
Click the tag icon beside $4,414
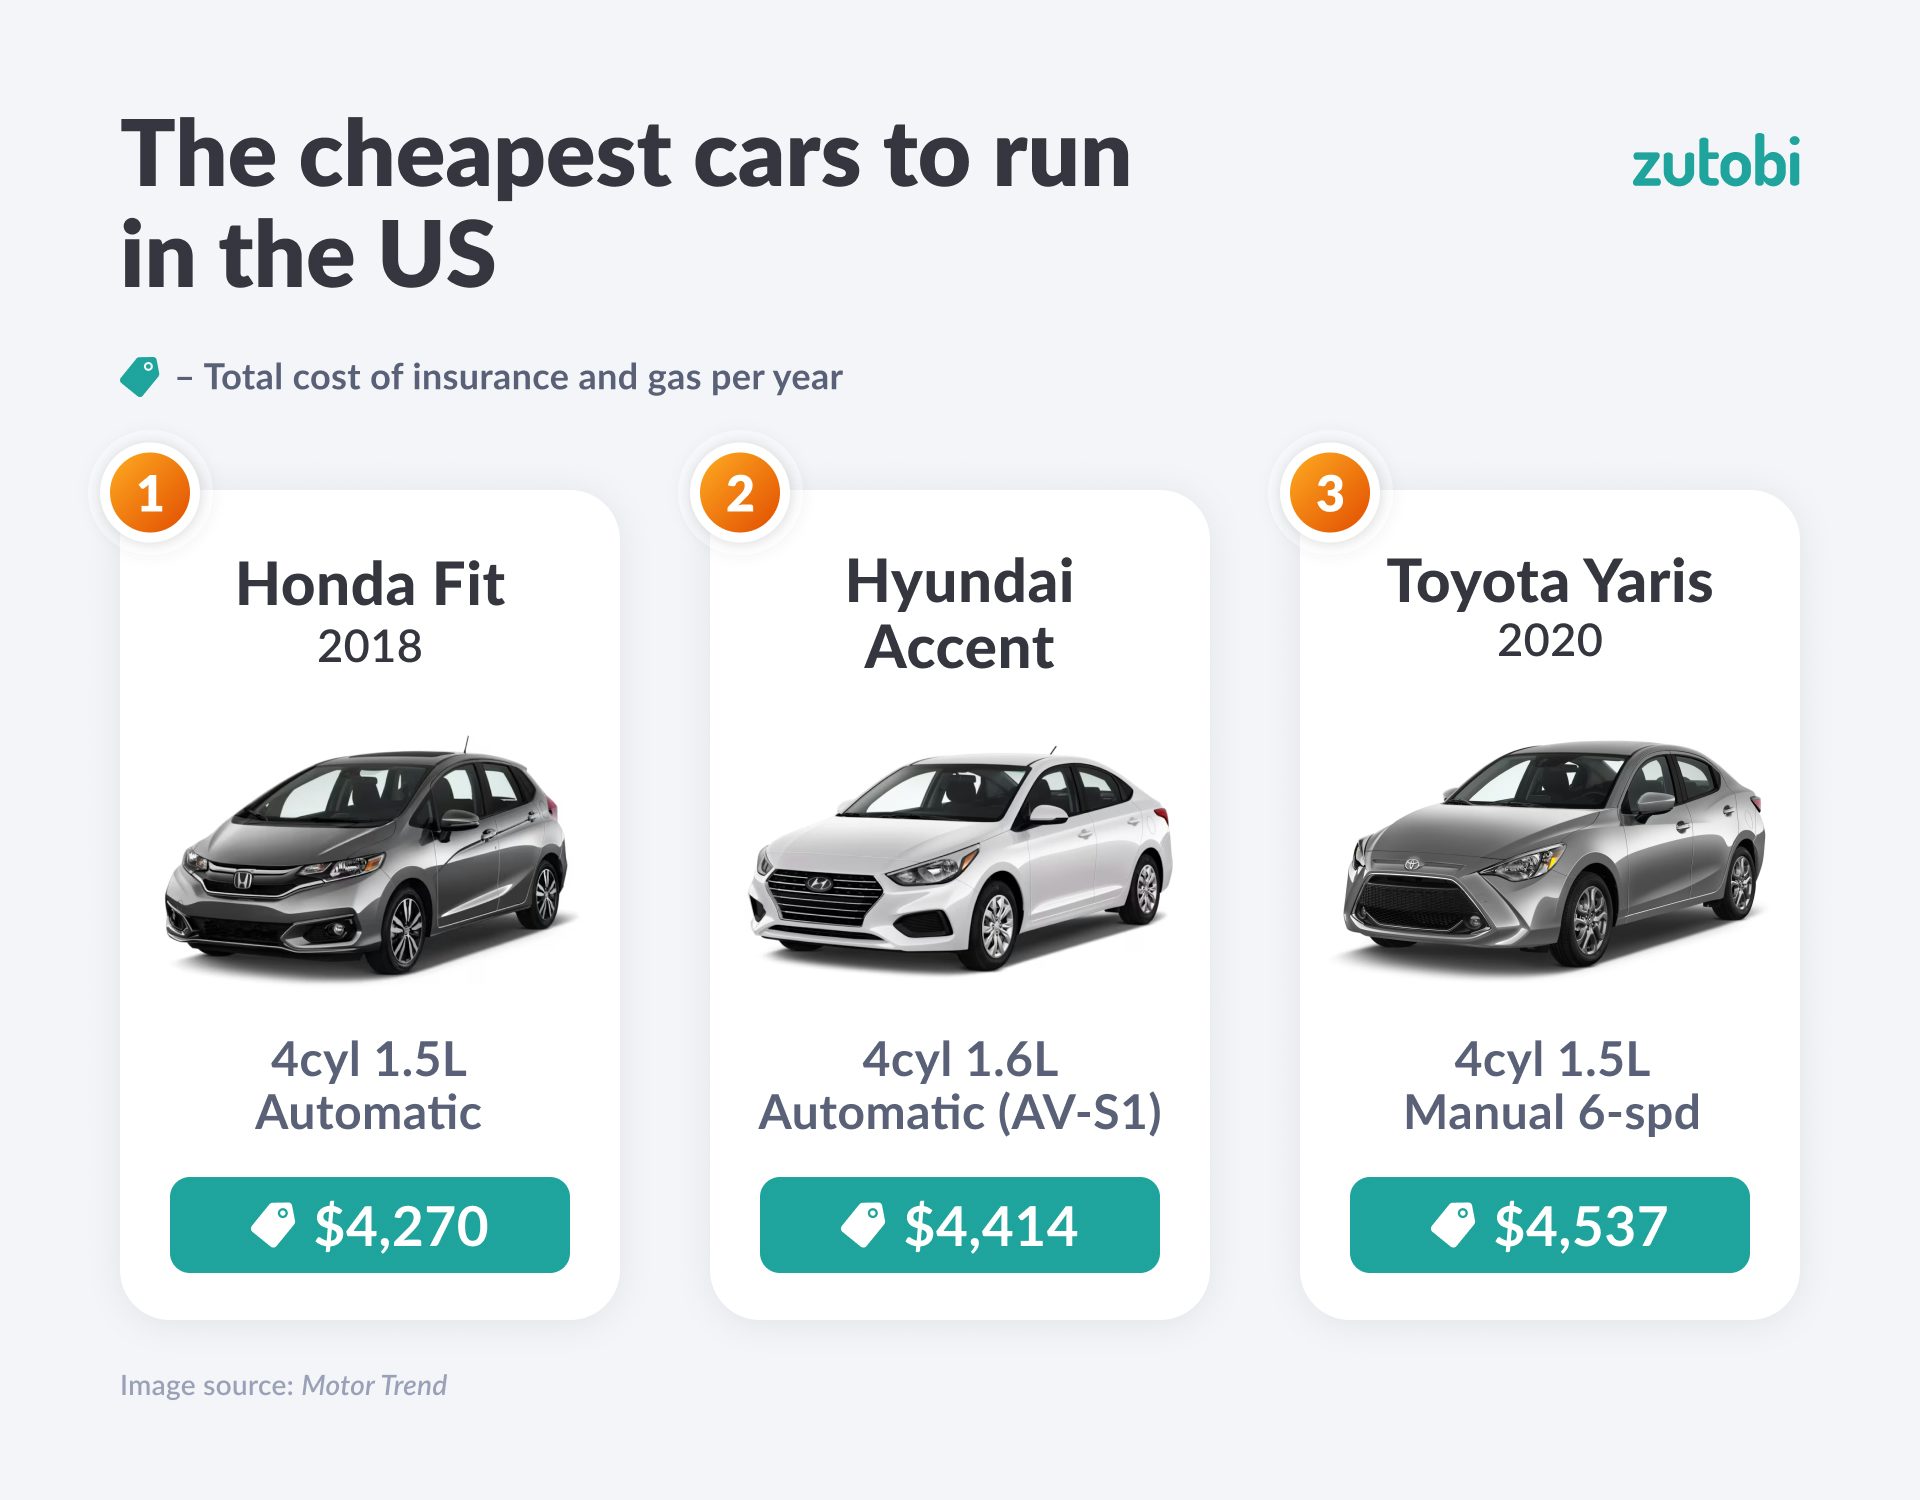click(863, 1225)
